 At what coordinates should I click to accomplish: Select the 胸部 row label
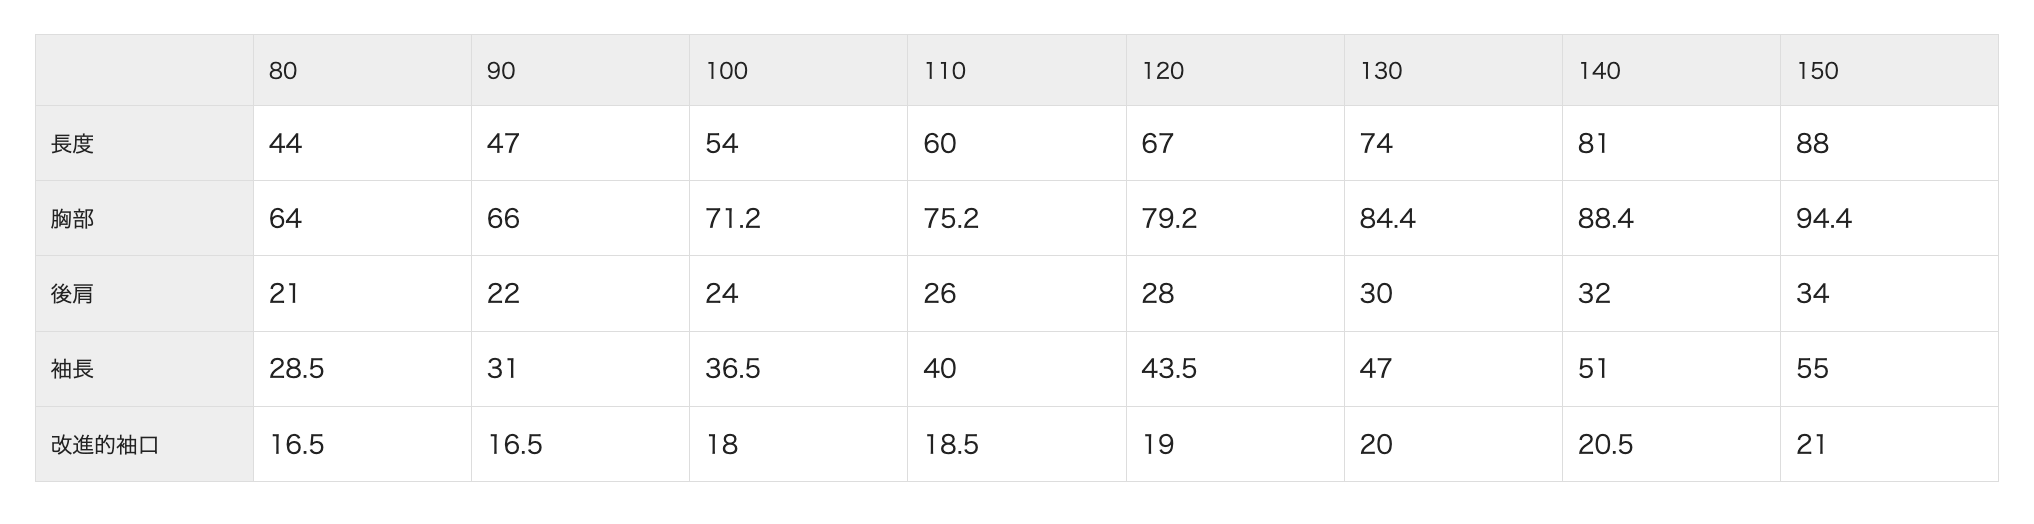click(x=72, y=219)
